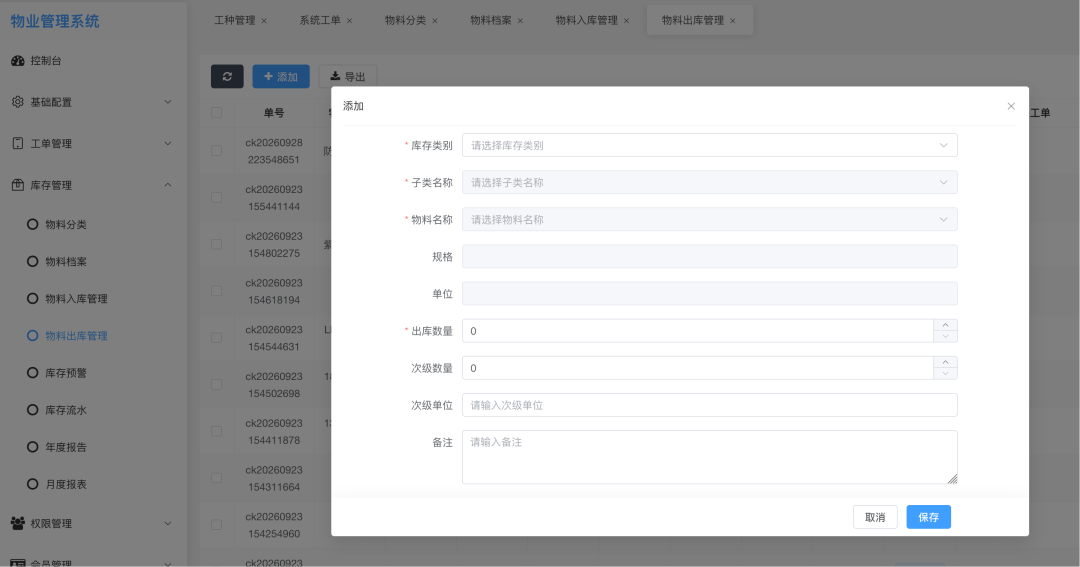The width and height of the screenshot is (1080, 567).
Task: Close the 添加 dialog with X
Action: coord(1011,106)
